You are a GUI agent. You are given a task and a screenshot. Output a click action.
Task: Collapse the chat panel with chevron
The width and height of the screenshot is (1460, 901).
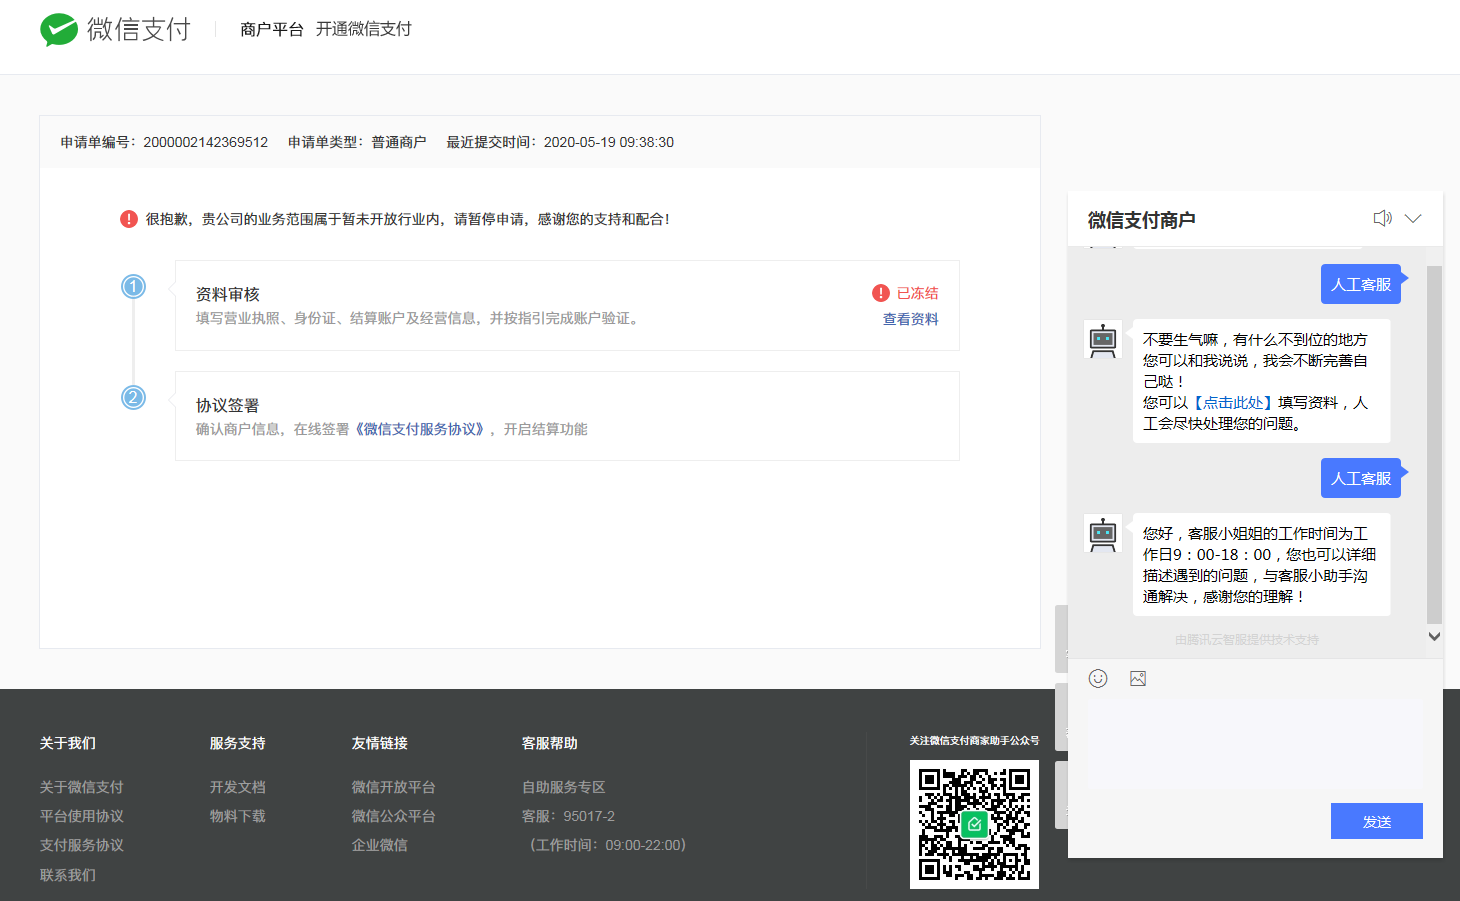(1413, 218)
